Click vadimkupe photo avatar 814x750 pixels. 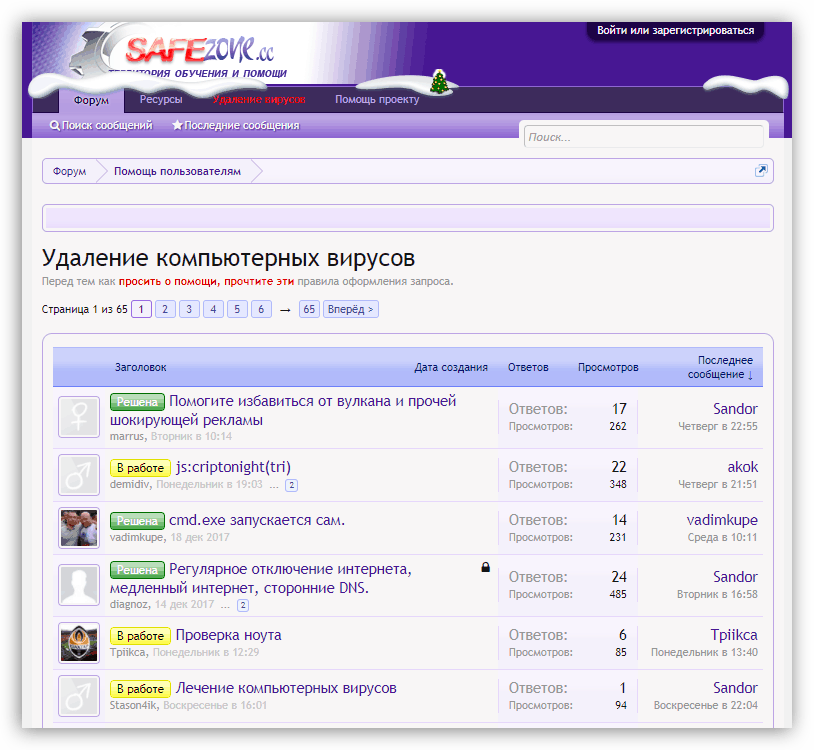[x=79, y=528]
